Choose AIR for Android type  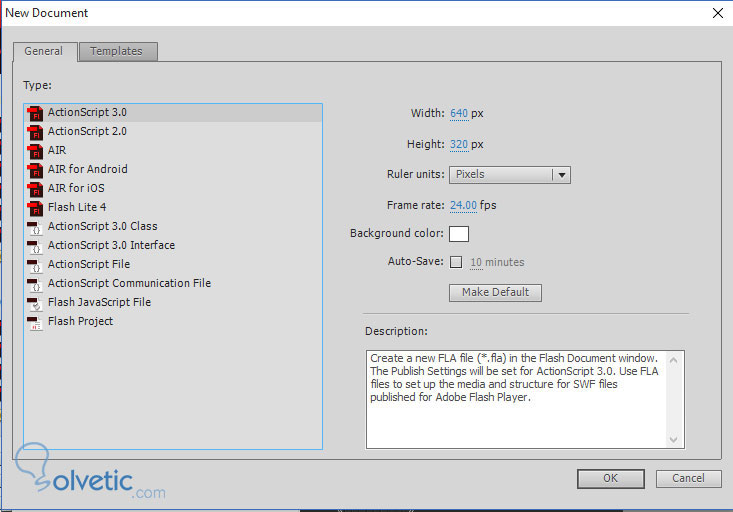[x=173, y=169]
